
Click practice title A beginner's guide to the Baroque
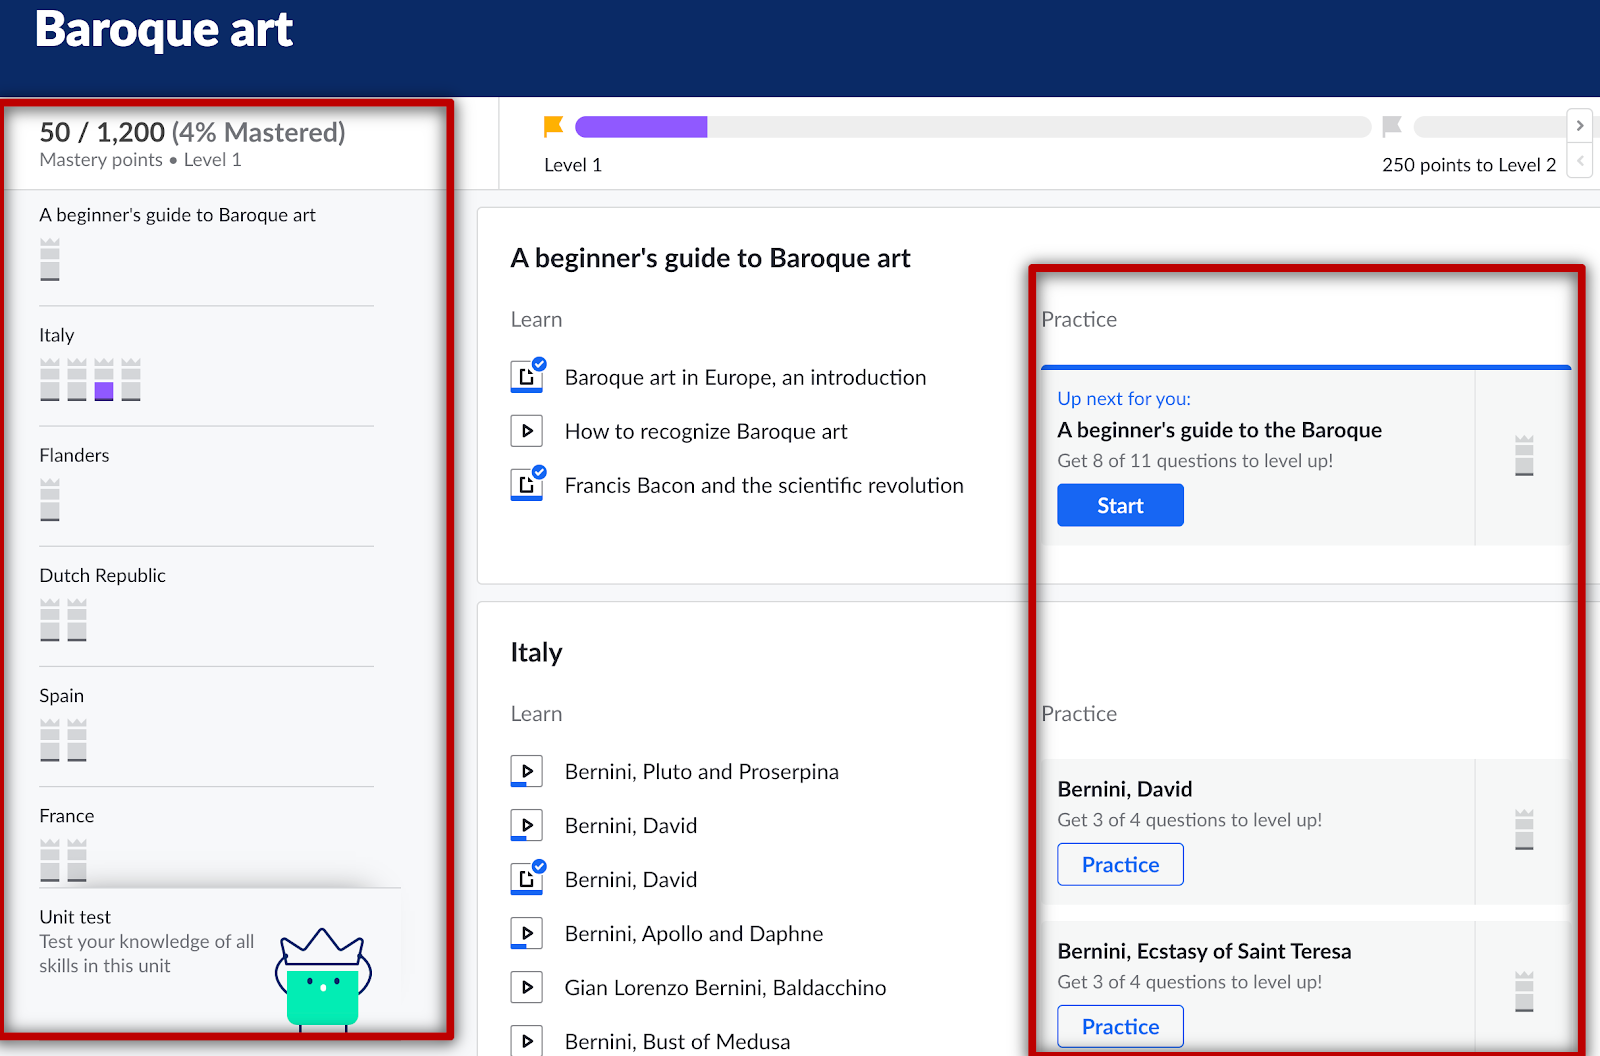(x=1219, y=430)
